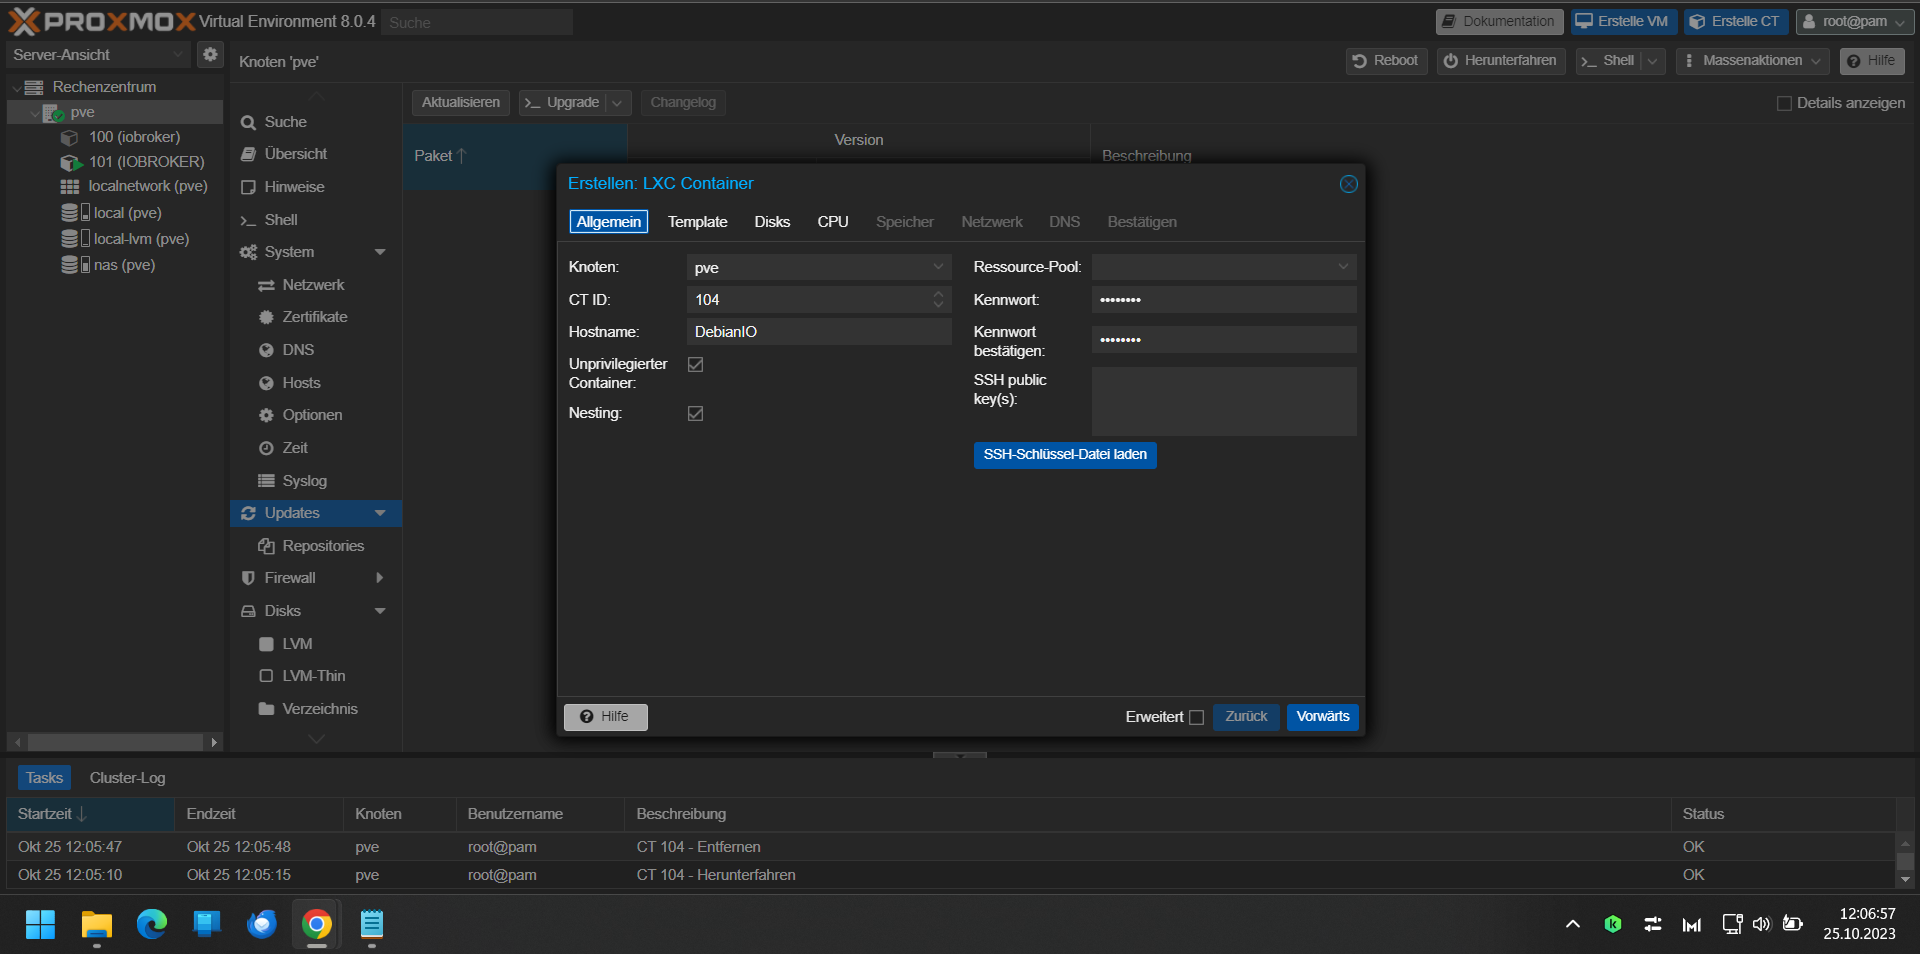Open the root@pam user menu
Screen dimensions: 1920x954
(x=1855, y=21)
